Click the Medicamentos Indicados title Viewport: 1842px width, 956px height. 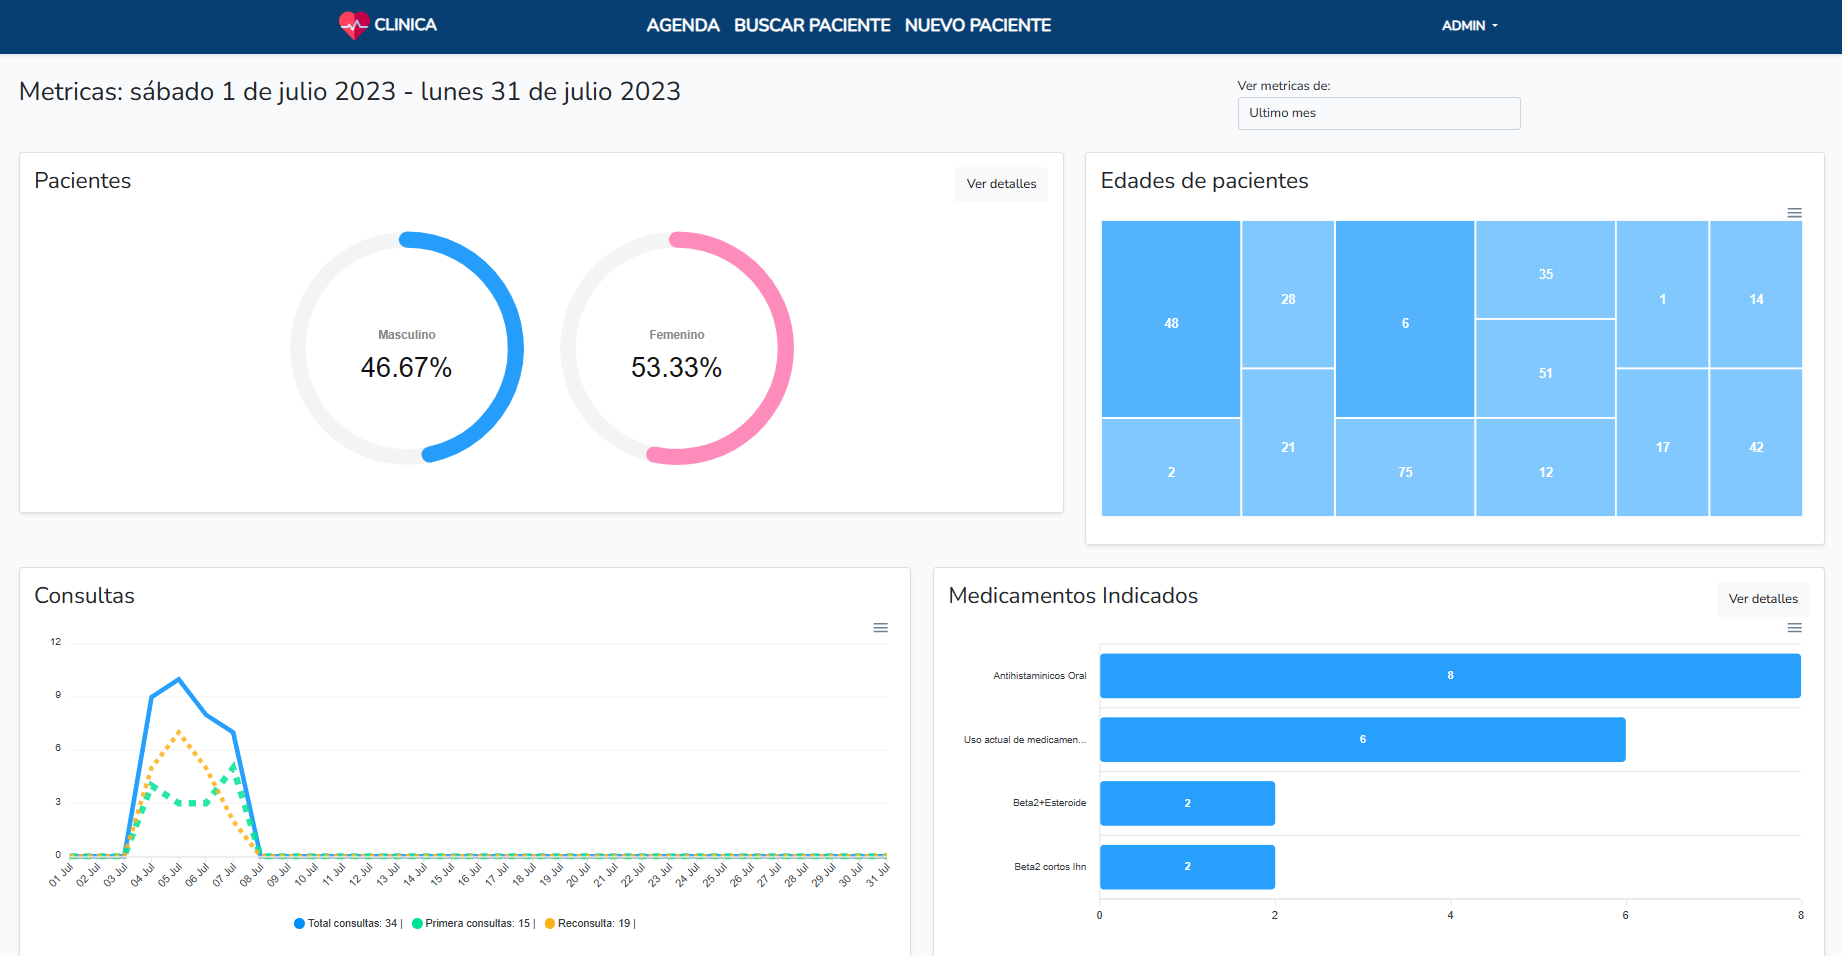pyautogui.click(x=1073, y=596)
